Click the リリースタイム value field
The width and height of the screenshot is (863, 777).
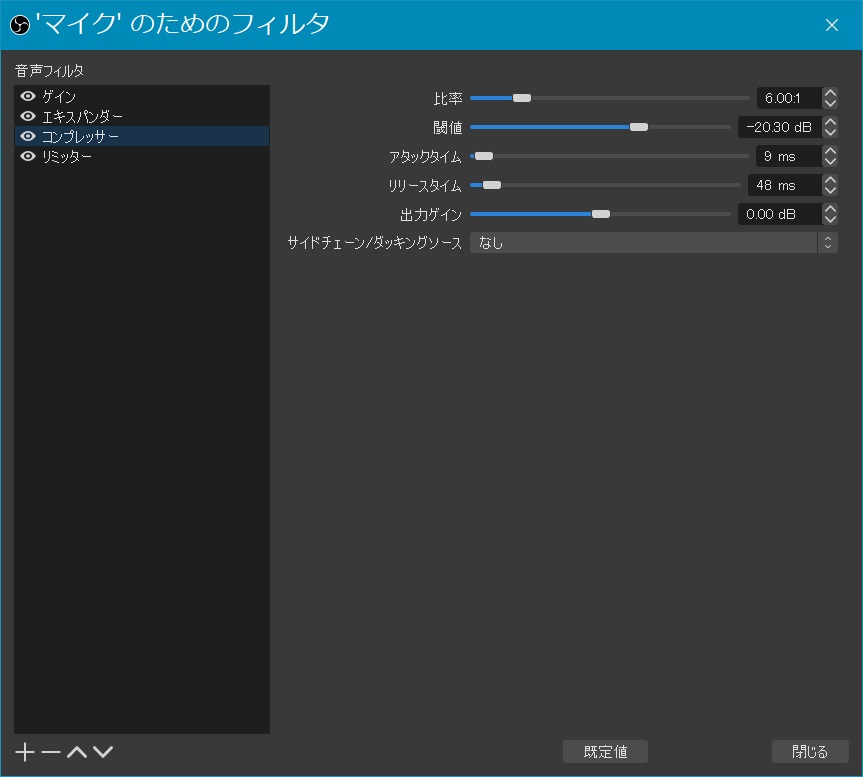point(783,186)
